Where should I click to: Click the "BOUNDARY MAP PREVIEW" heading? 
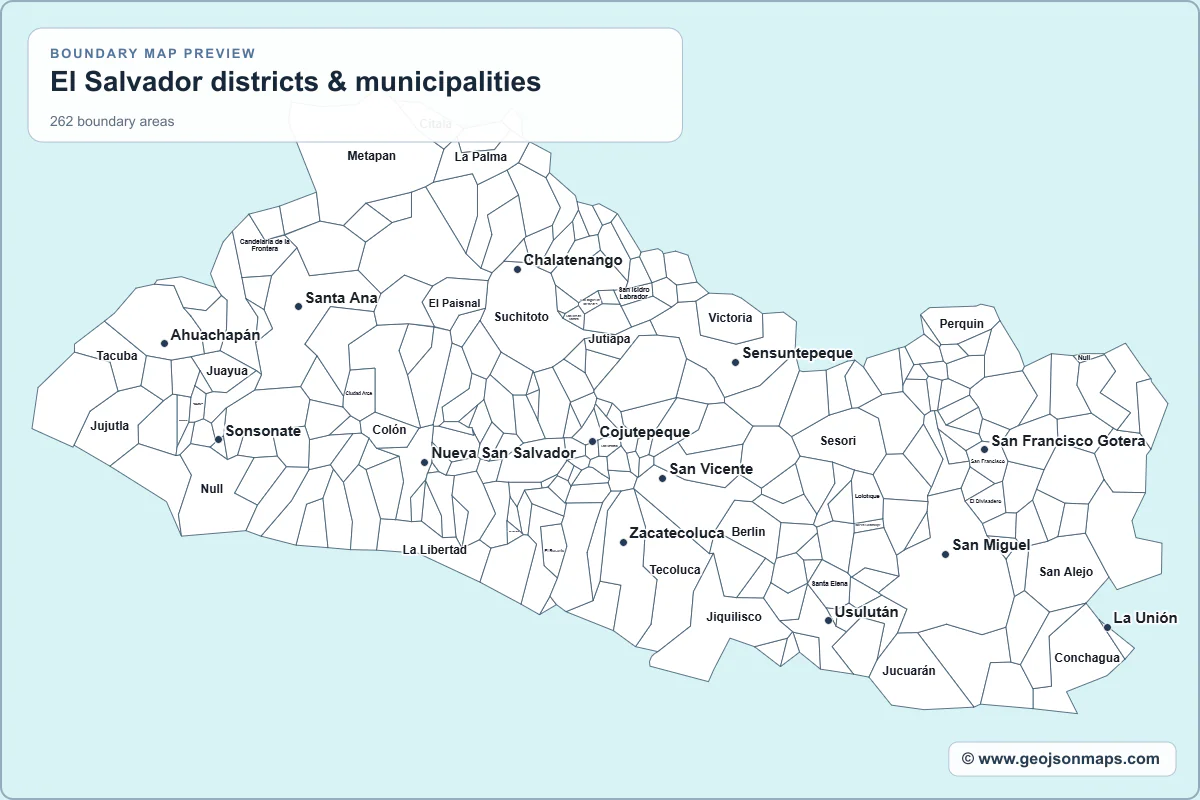click(x=153, y=53)
